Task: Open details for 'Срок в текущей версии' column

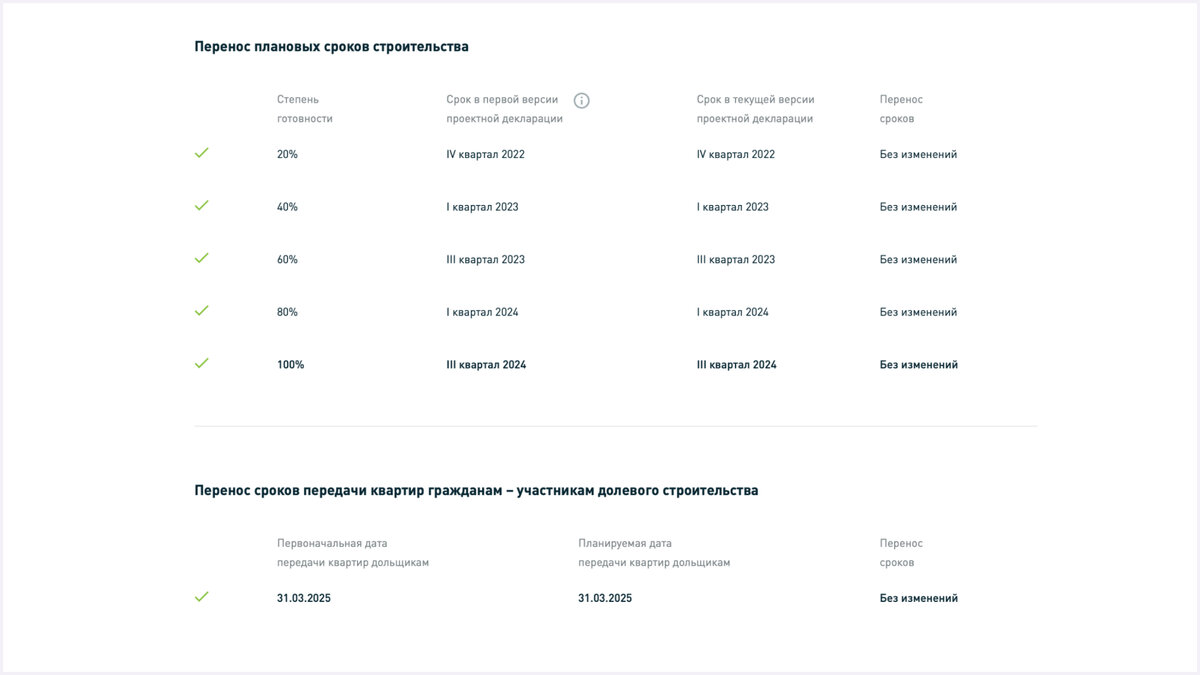Action: tap(755, 108)
